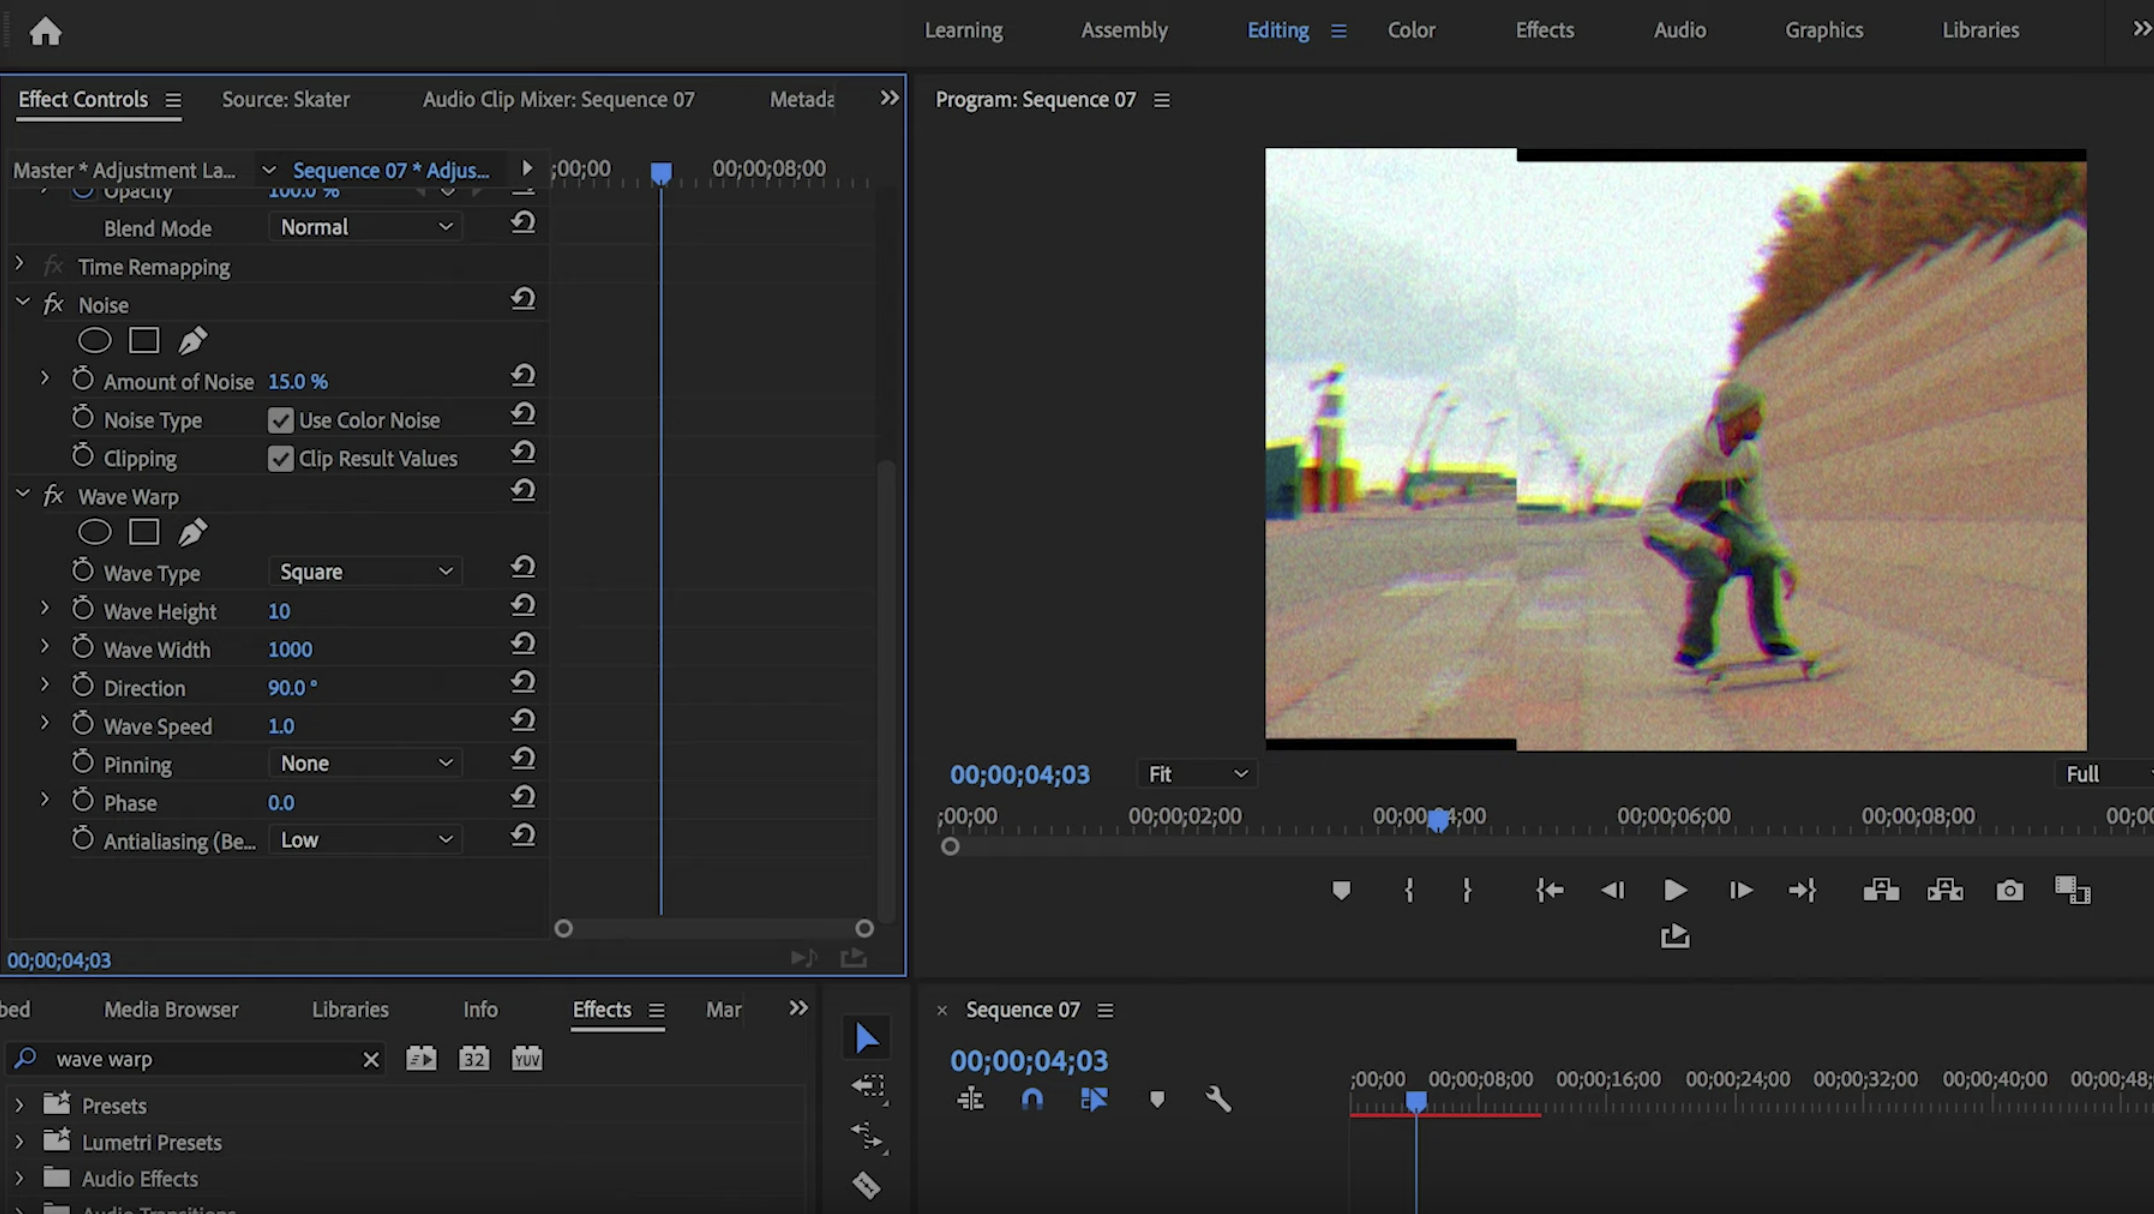Click the Add Marker icon in the Program monitor
The height and width of the screenshot is (1214, 2154).
click(1341, 890)
